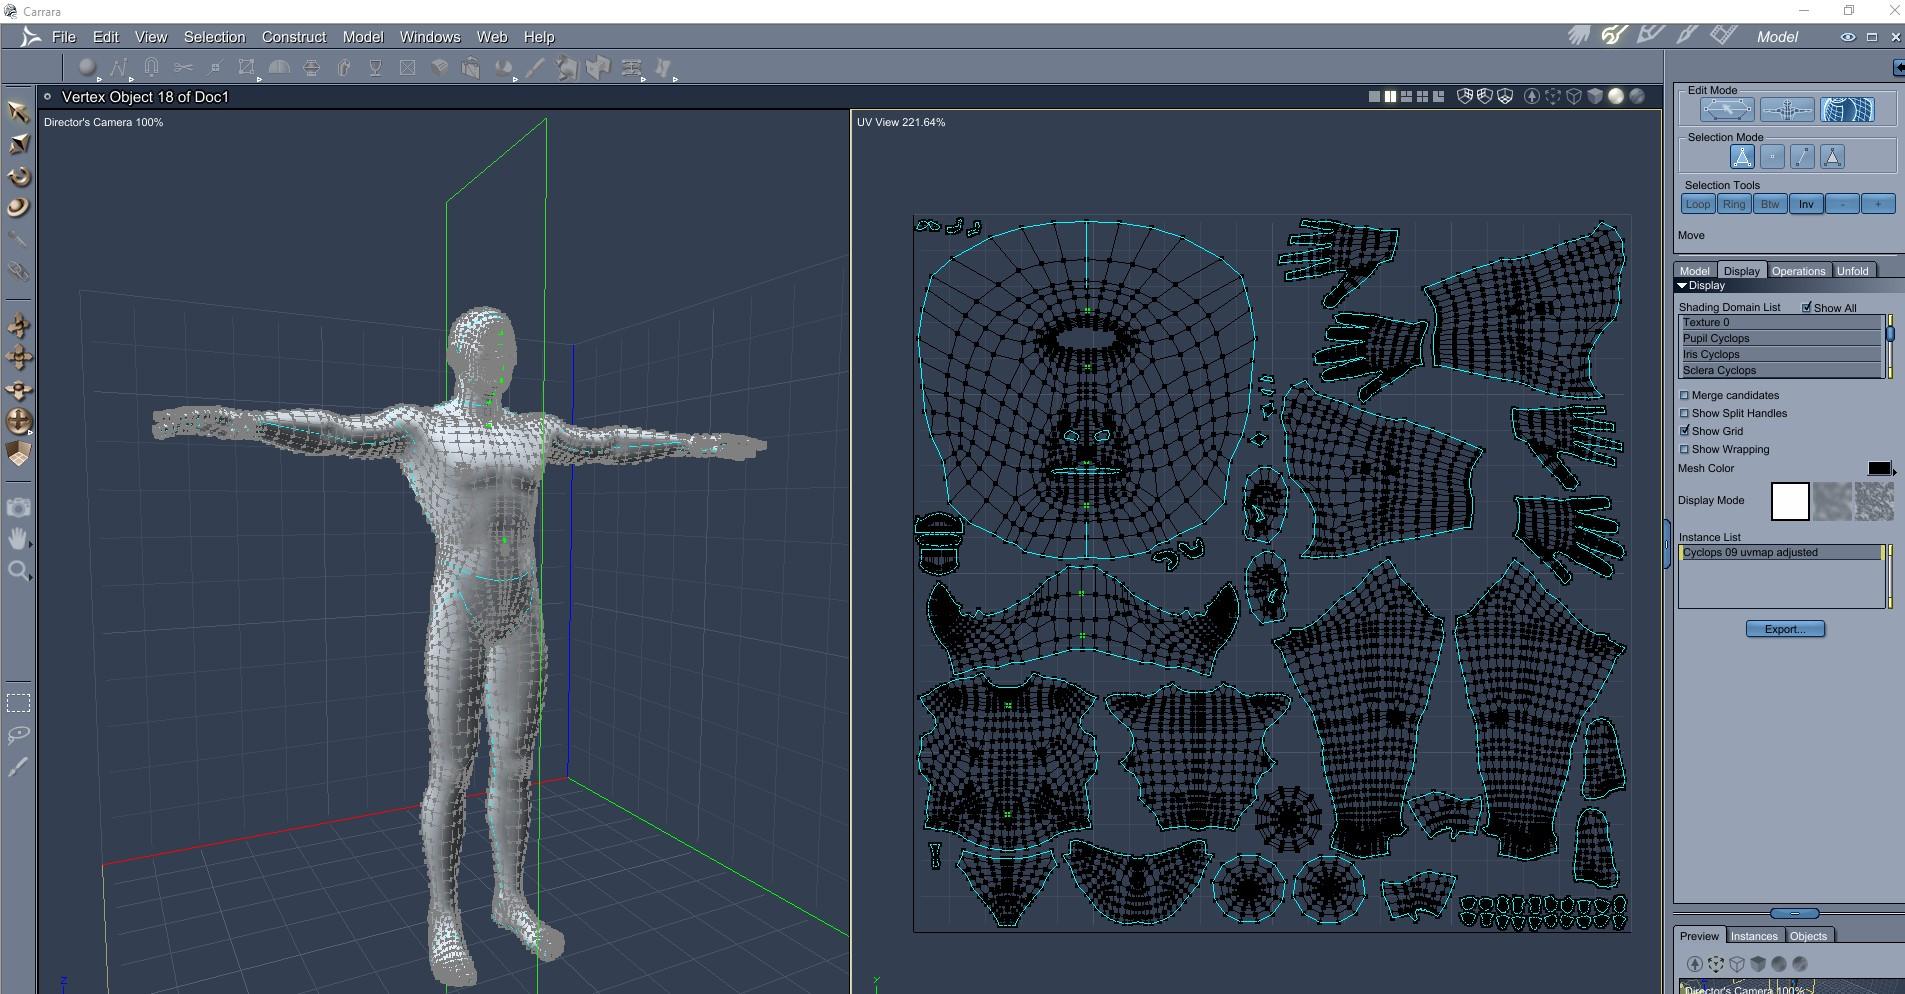
Task: Open the Mesh Color dropdown arrow
Action: pos(1894,472)
